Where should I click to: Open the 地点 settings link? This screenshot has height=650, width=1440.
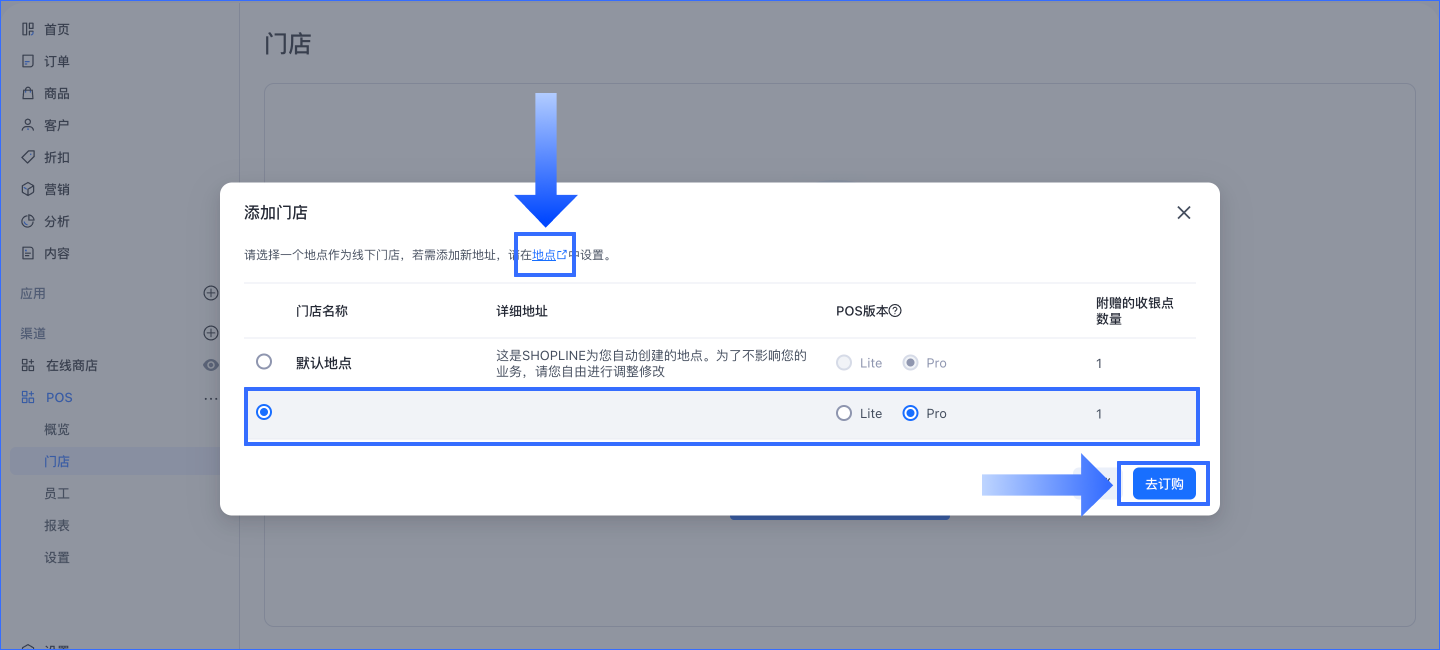tap(549, 255)
